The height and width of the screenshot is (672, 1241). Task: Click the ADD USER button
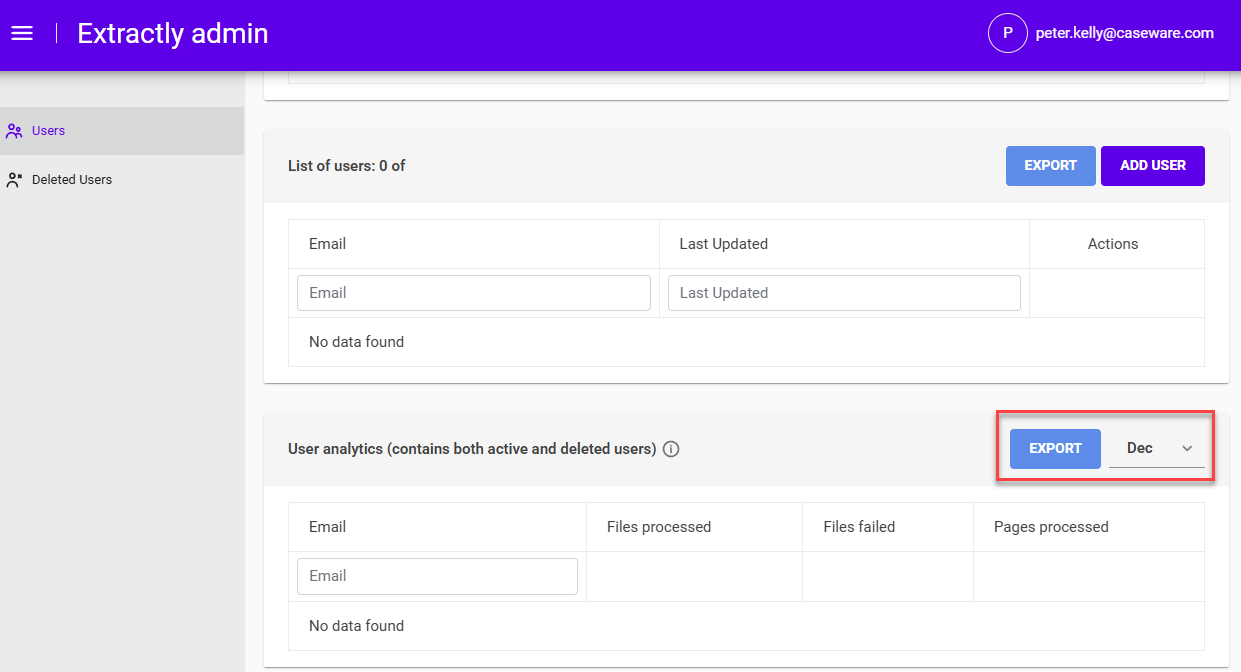1152,165
